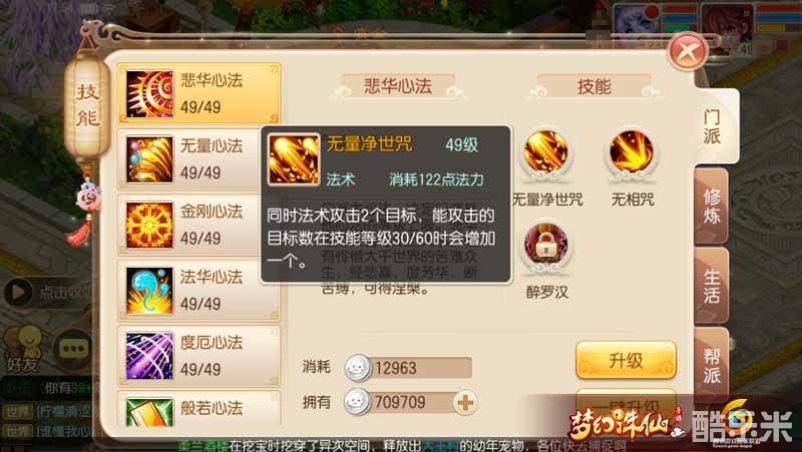Image resolution: width=802 pixels, height=452 pixels.
Task: Click the 无量净世咒 tooltip skill thumbnail
Action: coord(294,160)
